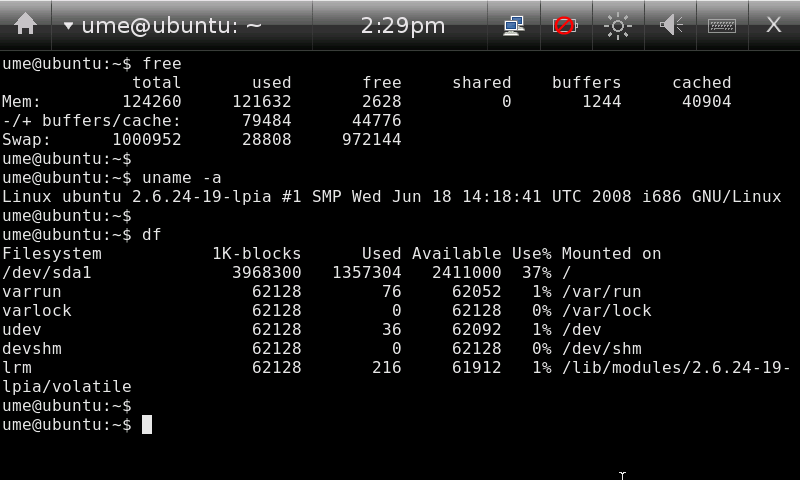Viewport: 800px width, 480px height.
Task: Click the varlock filesystem name
Action: tap(37, 310)
